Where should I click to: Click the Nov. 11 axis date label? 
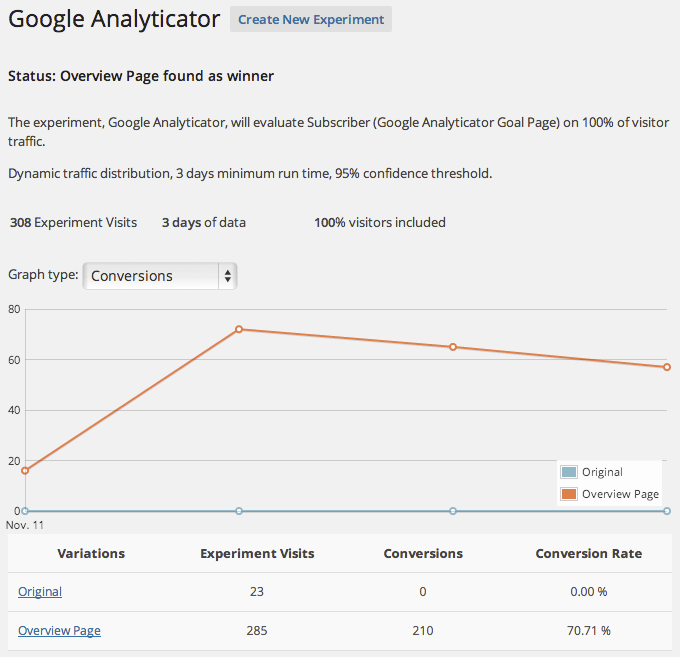tap(25, 525)
